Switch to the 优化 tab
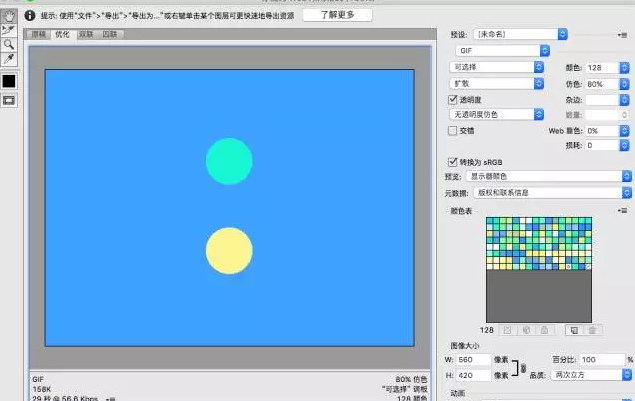 pos(62,34)
